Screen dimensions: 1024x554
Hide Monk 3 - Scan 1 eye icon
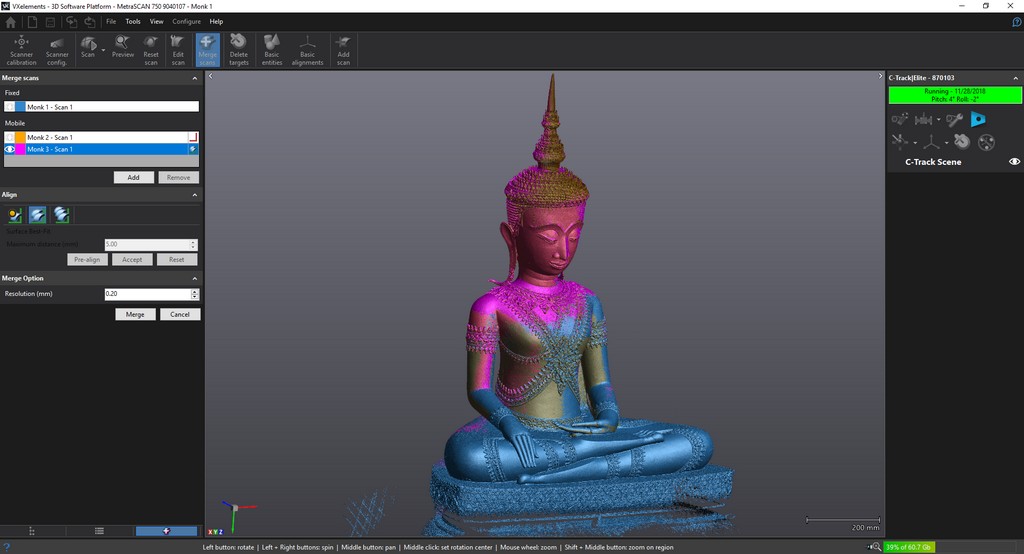pyautogui.click(x=10, y=150)
